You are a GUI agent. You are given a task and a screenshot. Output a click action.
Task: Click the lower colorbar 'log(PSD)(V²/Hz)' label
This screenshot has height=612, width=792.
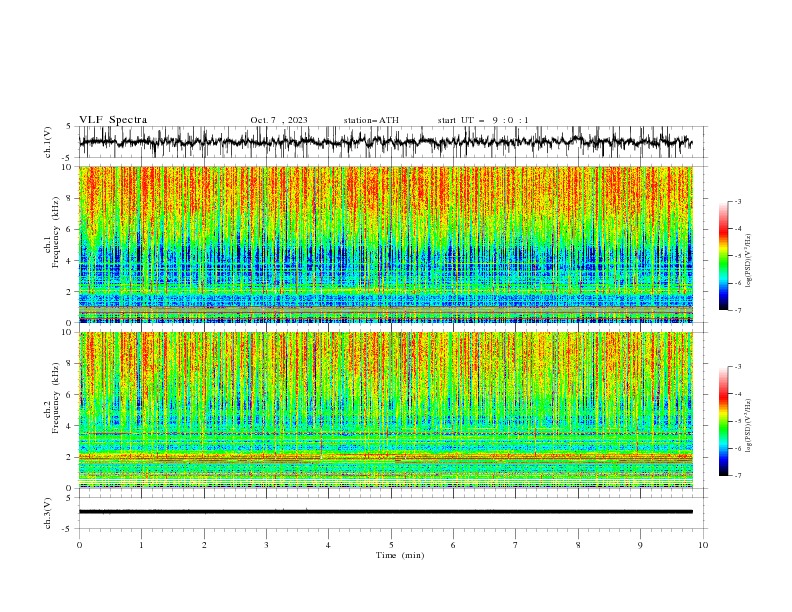click(749, 426)
